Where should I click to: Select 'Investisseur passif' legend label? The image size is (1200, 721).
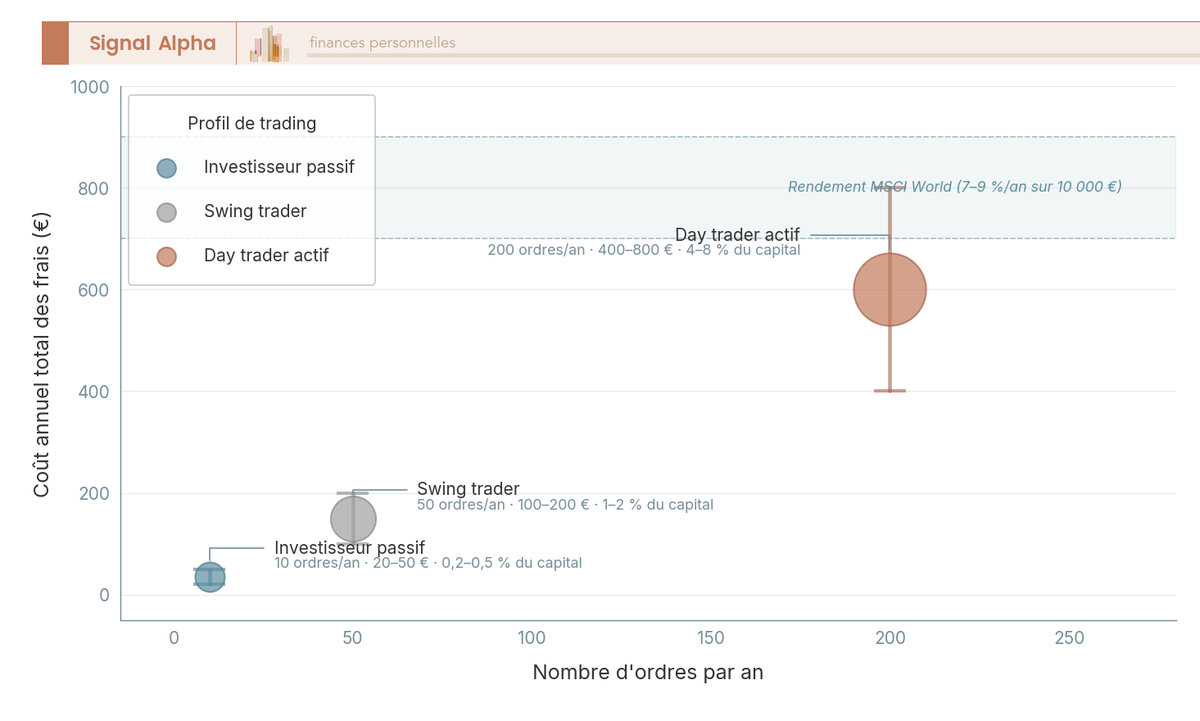[279, 167]
